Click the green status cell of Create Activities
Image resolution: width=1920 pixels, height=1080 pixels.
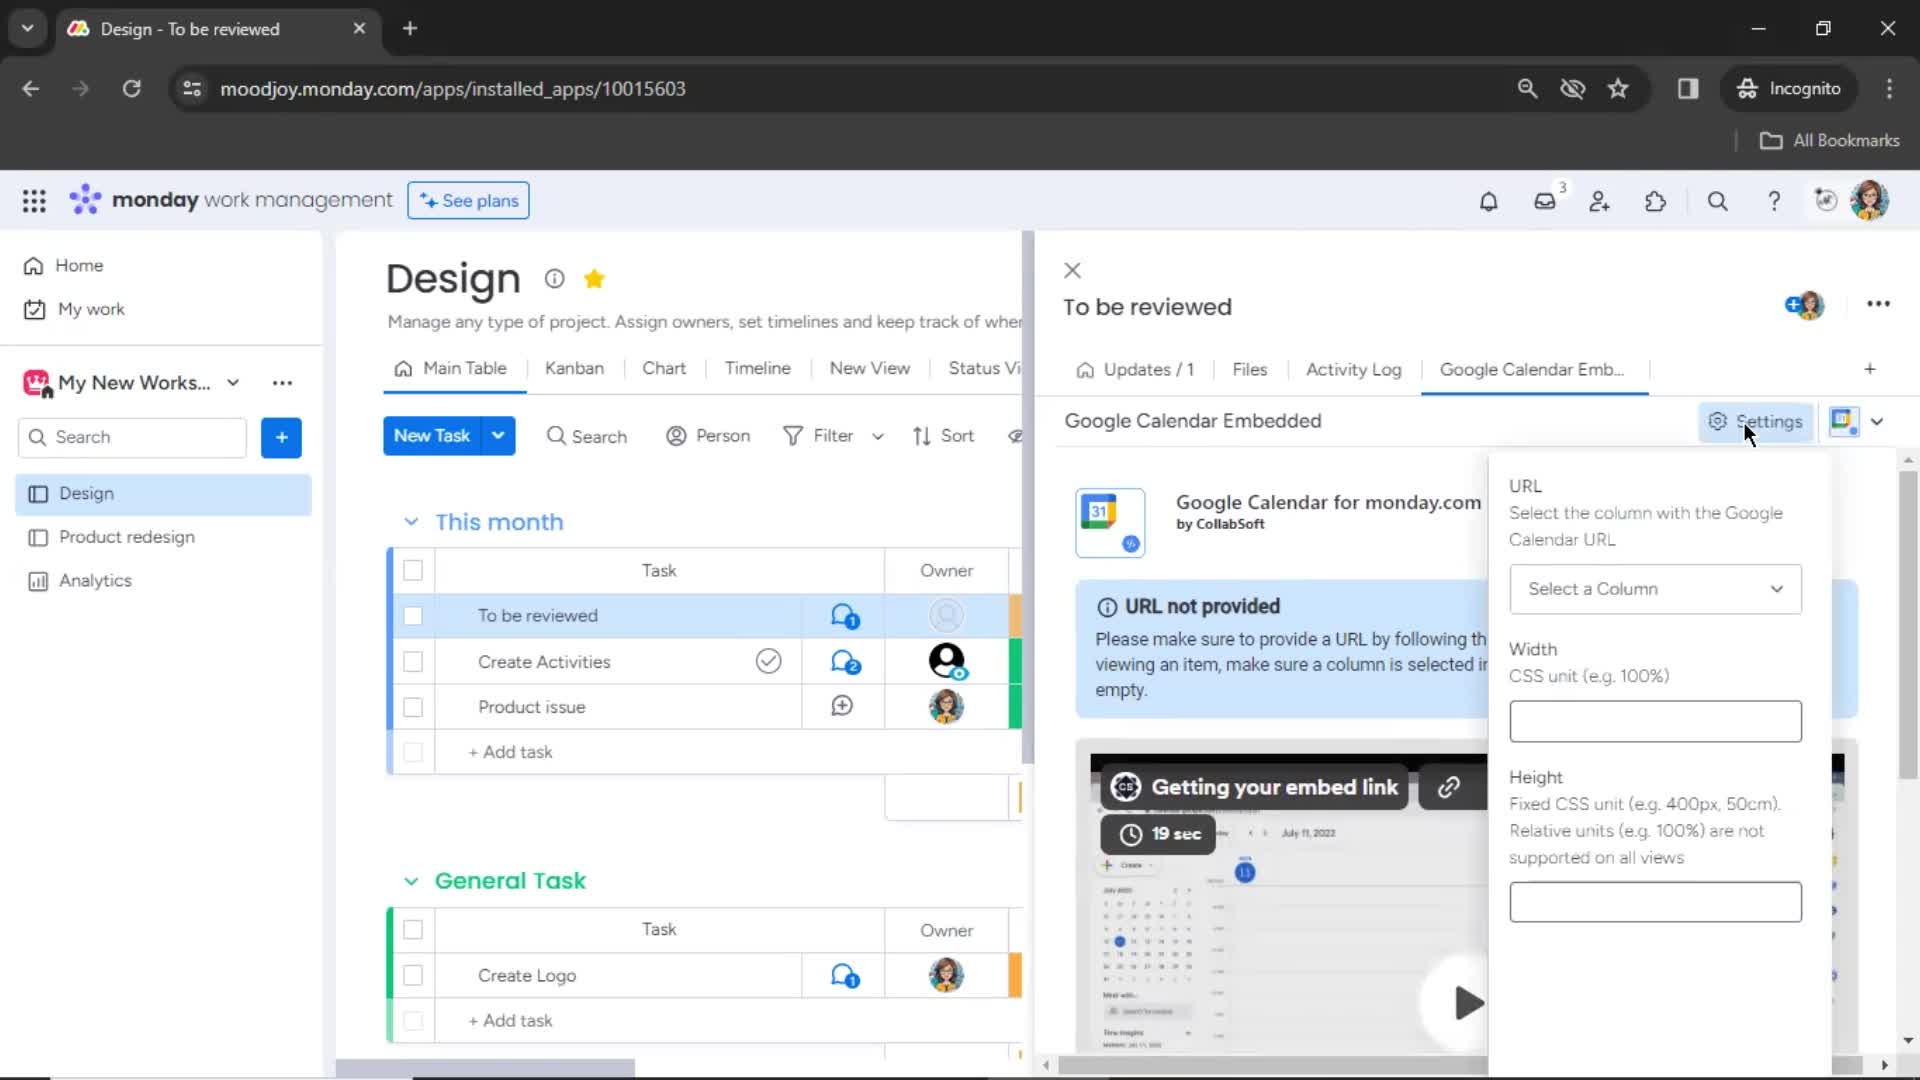1015,662
